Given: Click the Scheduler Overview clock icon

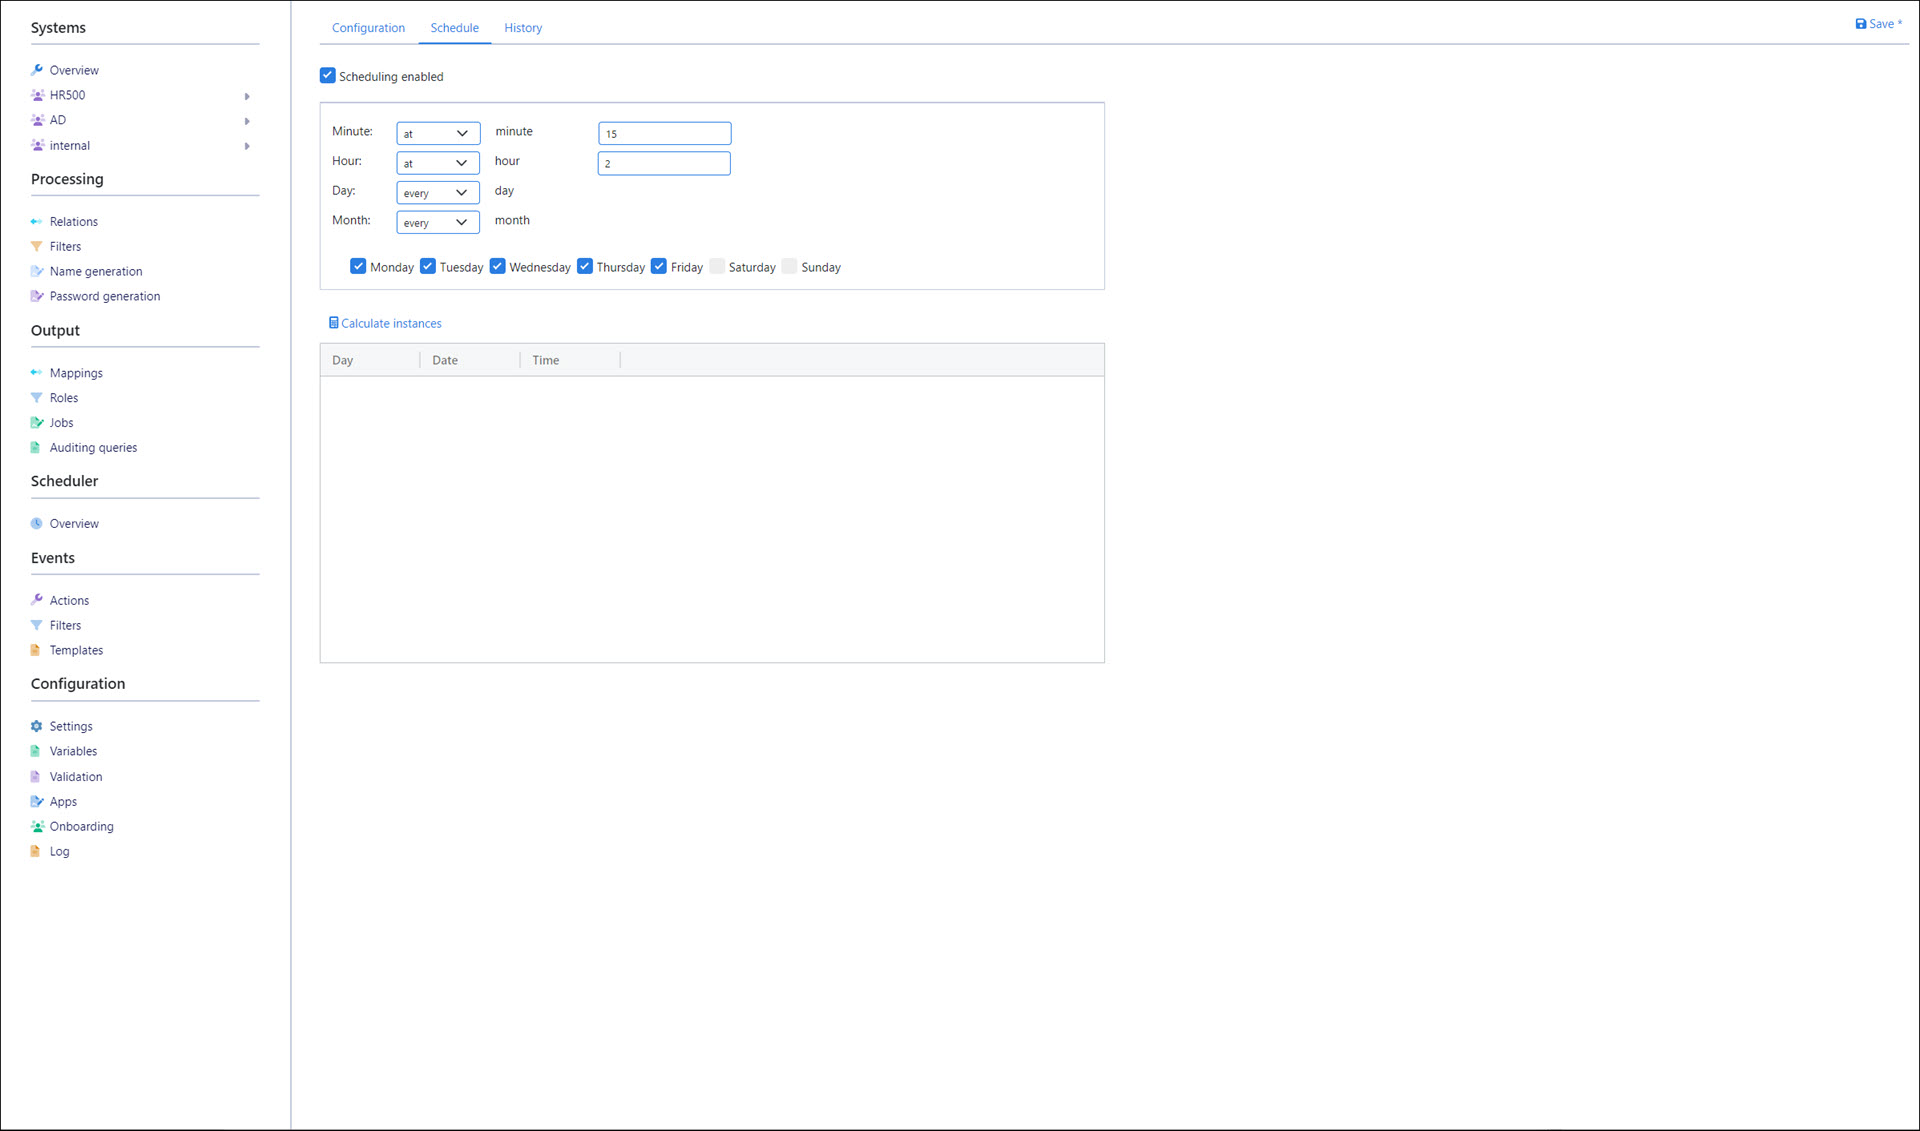Looking at the screenshot, I should pyautogui.click(x=37, y=523).
